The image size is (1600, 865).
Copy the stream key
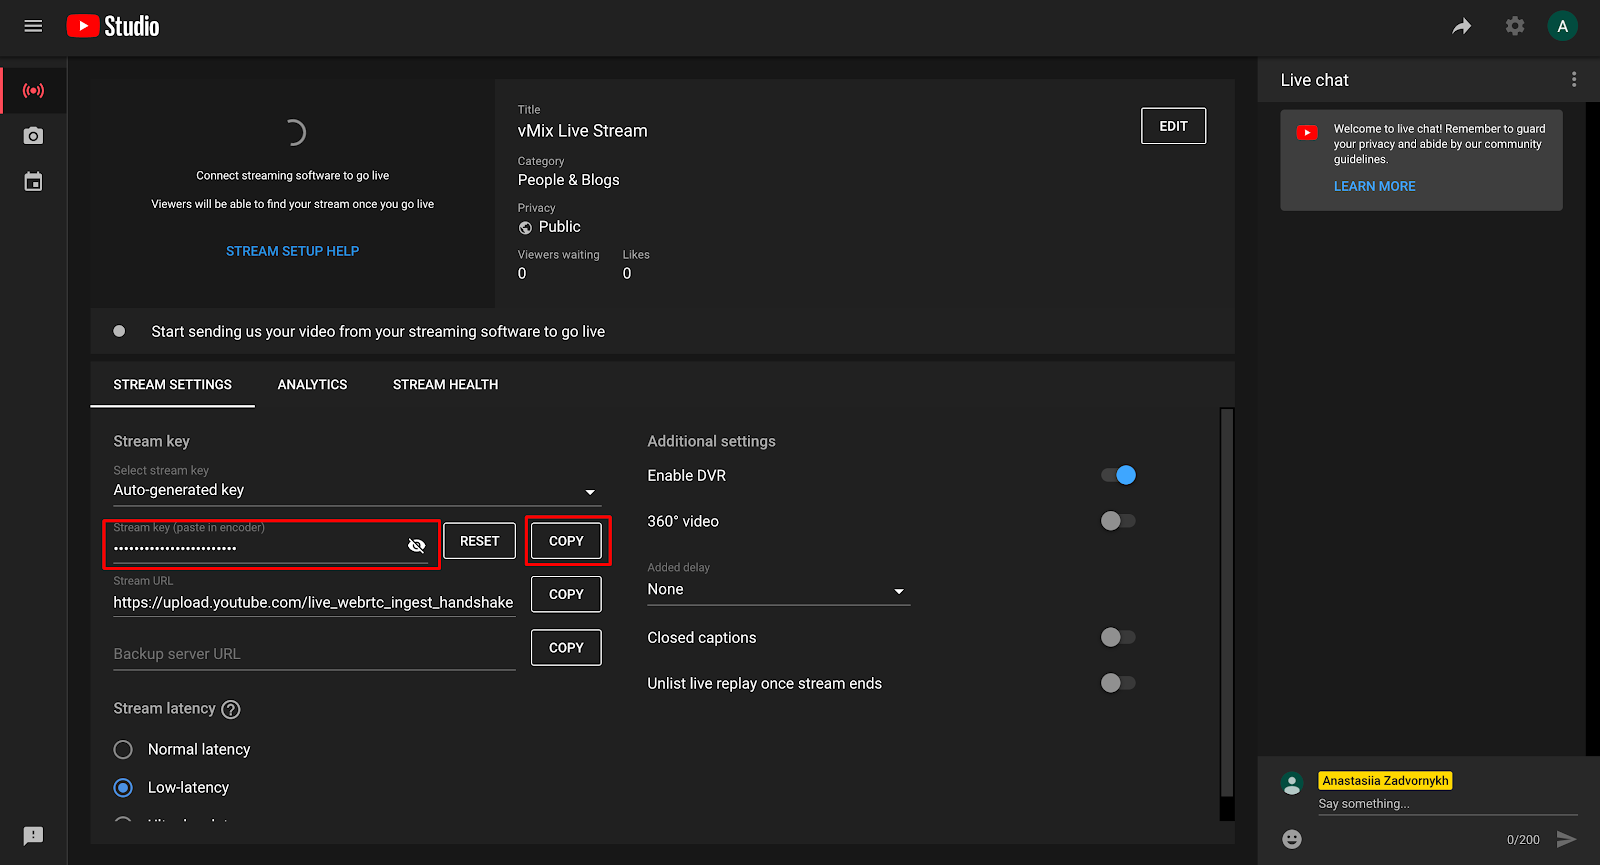(566, 541)
